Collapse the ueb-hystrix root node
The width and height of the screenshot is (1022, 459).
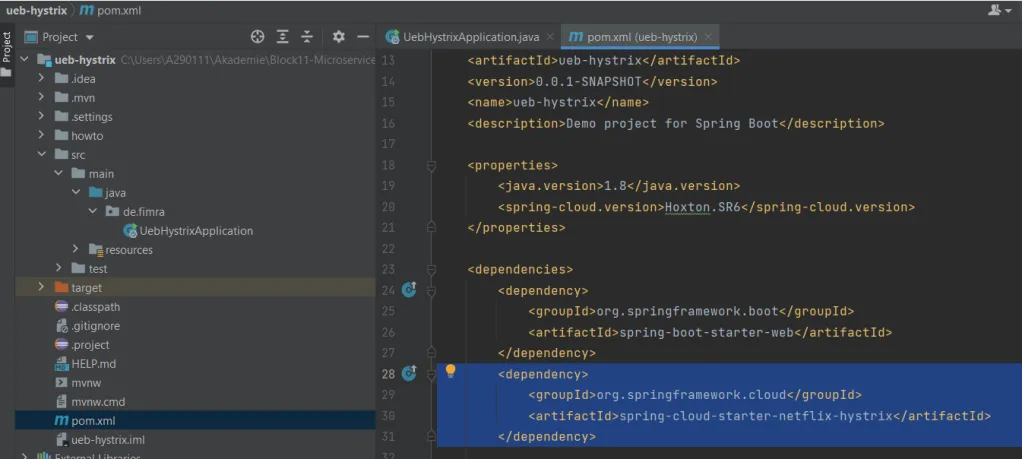pos(25,60)
